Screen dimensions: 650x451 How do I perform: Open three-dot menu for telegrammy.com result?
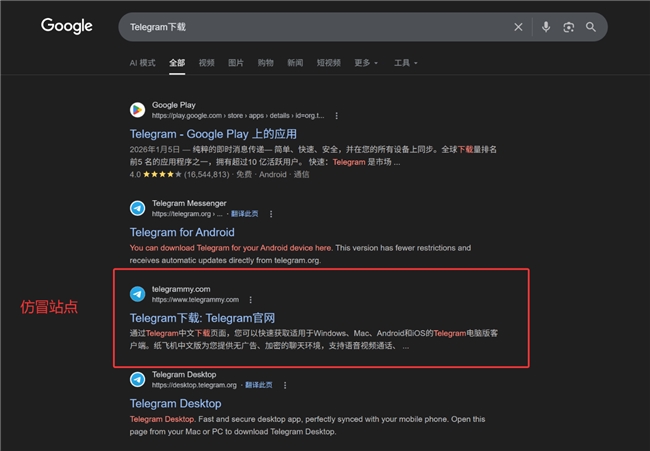pyautogui.click(x=250, y=299)
